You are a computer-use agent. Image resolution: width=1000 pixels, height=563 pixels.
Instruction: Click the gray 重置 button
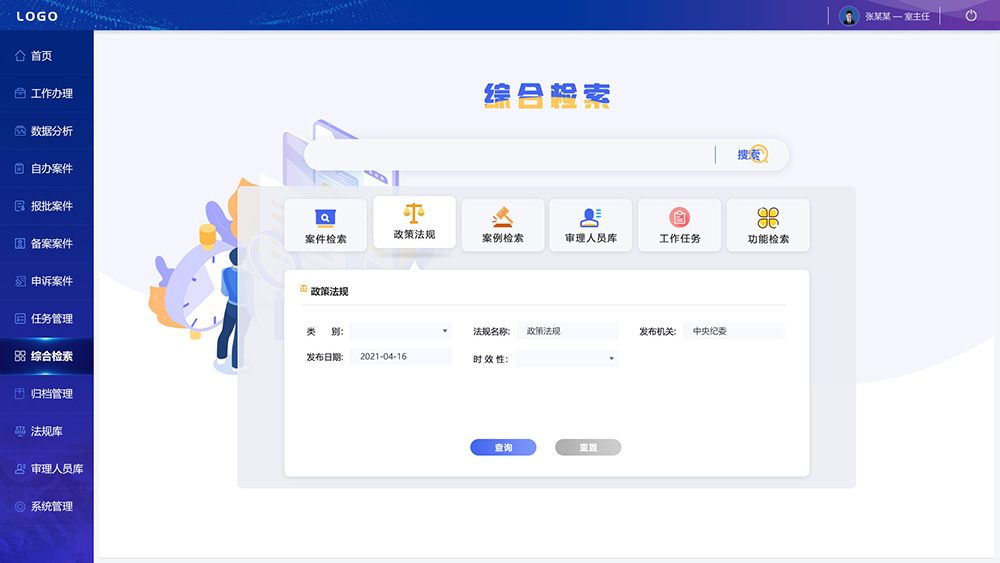click(x=588, y=447)
